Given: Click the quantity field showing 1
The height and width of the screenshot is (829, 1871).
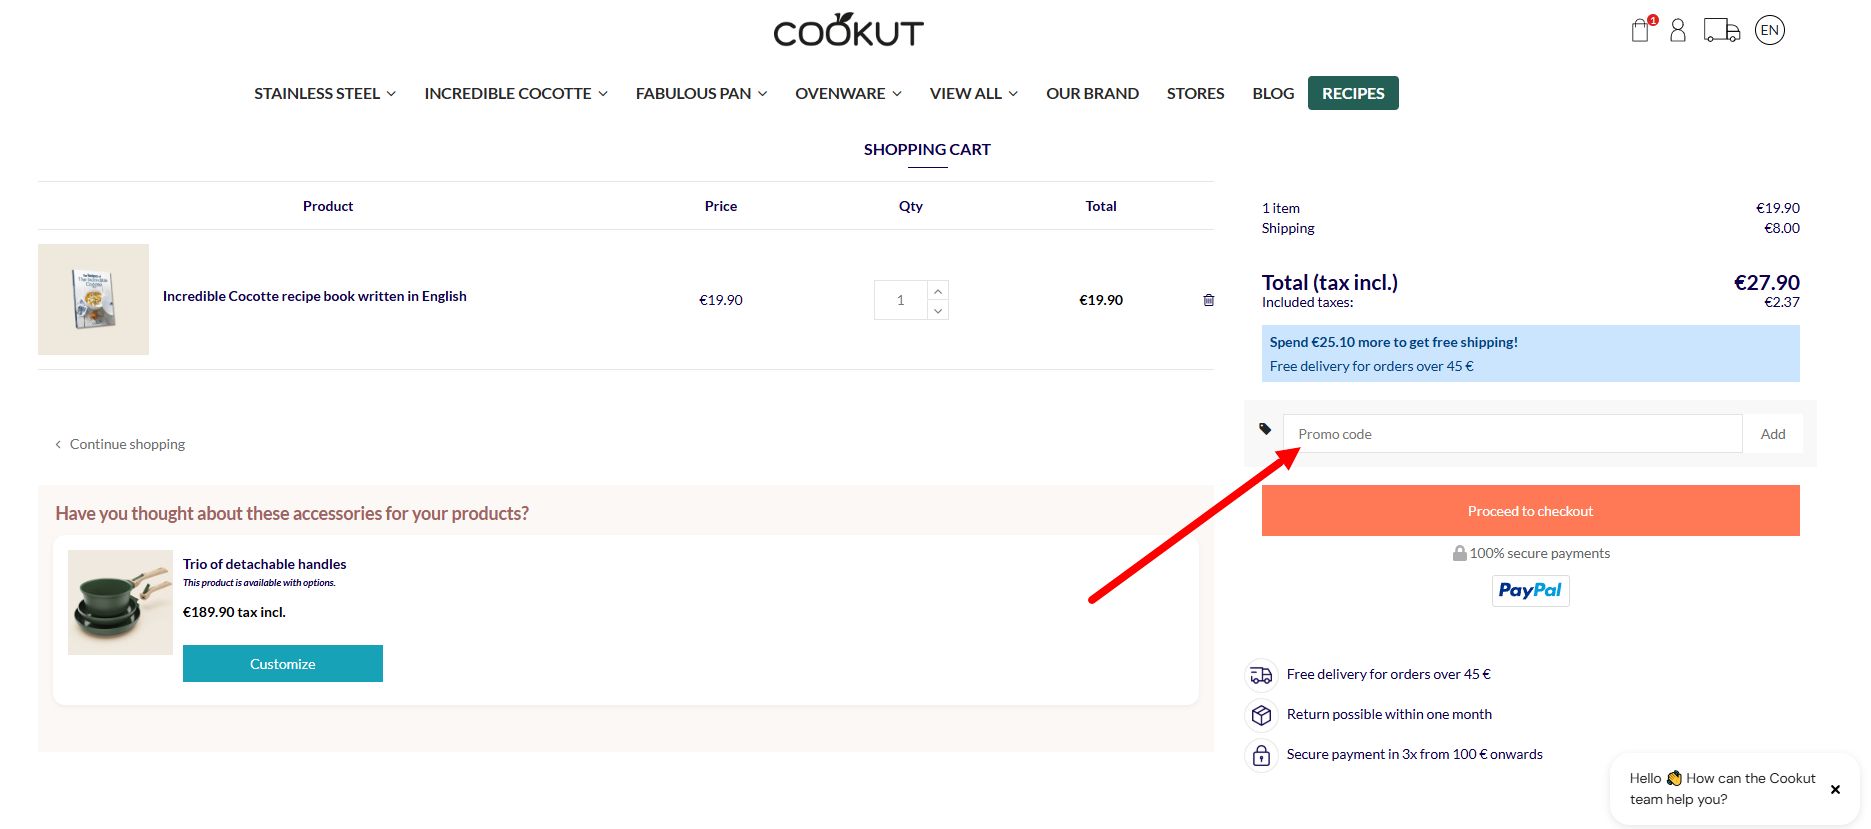Looking at the screenshot, I should click(901, 300).
